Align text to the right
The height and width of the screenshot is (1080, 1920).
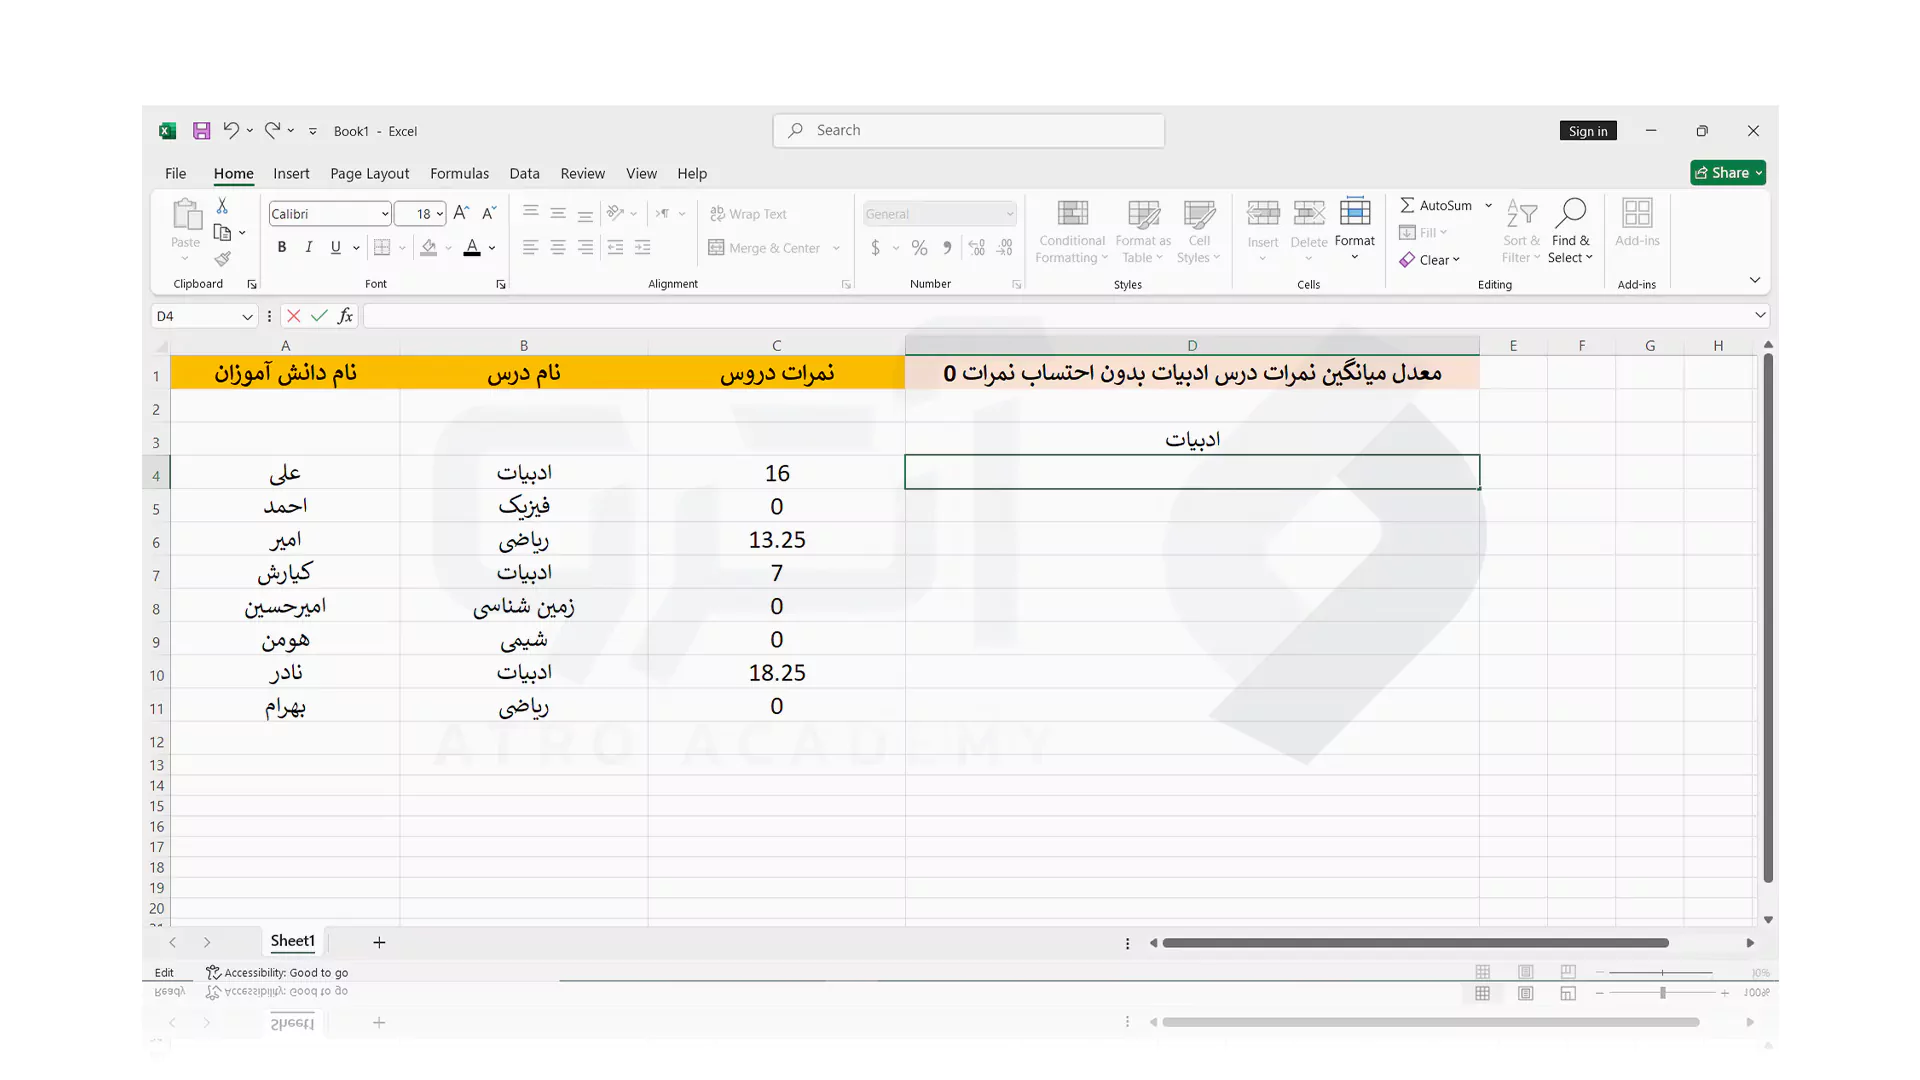pos(586,247)
